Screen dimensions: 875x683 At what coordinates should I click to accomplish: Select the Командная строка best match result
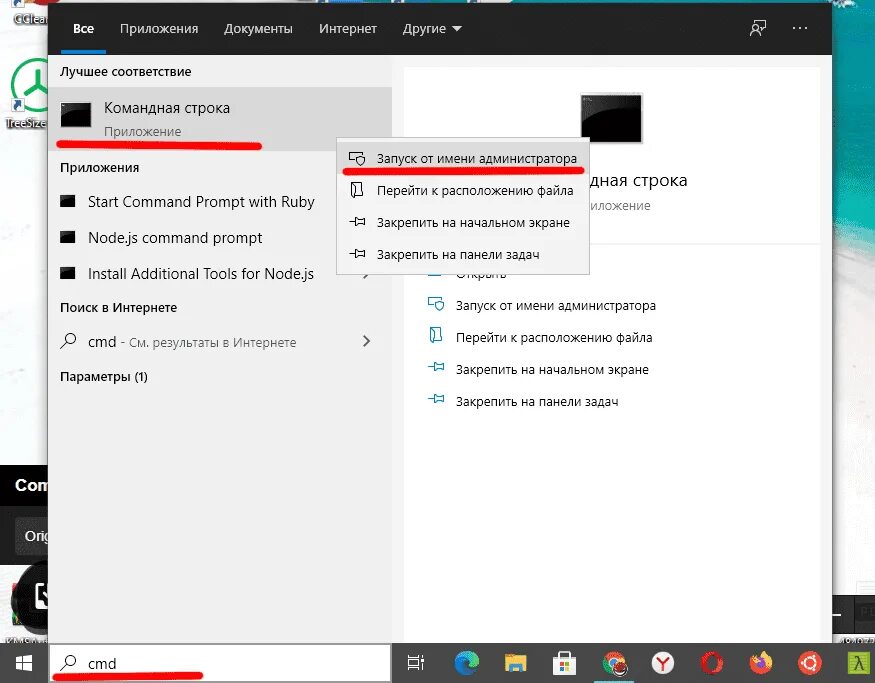click(x=220, y=118)
